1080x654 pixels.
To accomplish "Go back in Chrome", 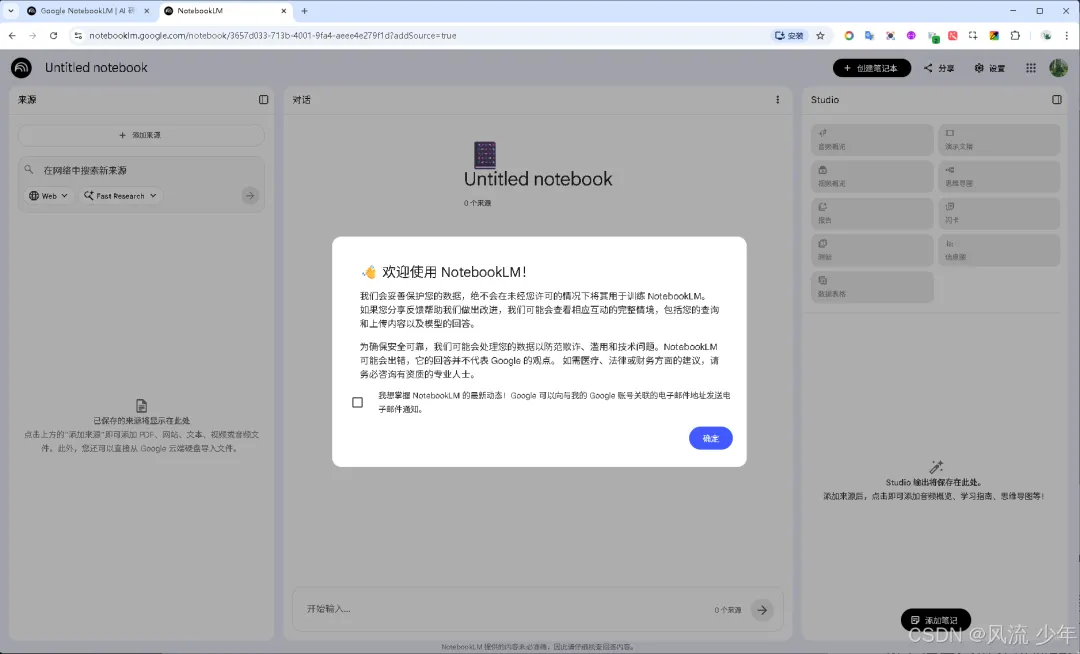I will [x=12, y=36].
